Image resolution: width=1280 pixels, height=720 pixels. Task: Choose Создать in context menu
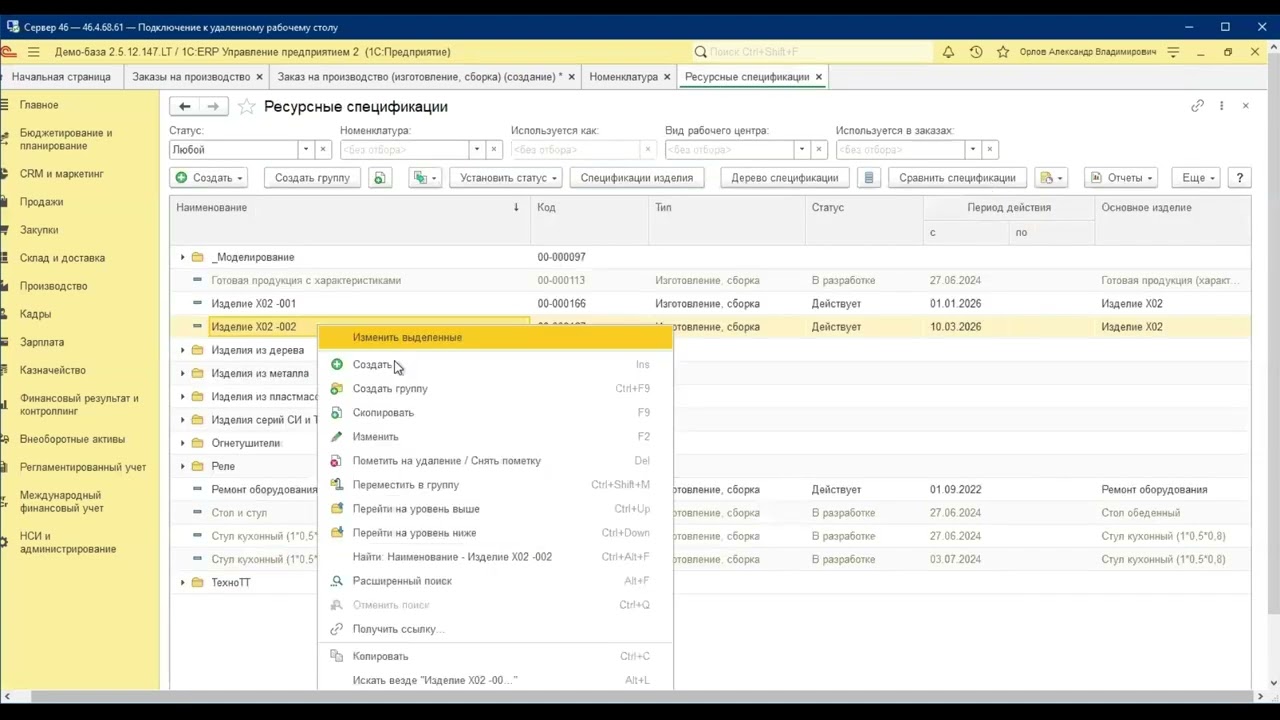496,365
